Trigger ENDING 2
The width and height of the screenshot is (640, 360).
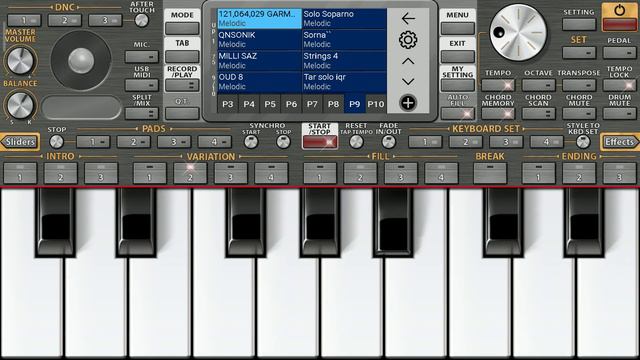point(579,173)
